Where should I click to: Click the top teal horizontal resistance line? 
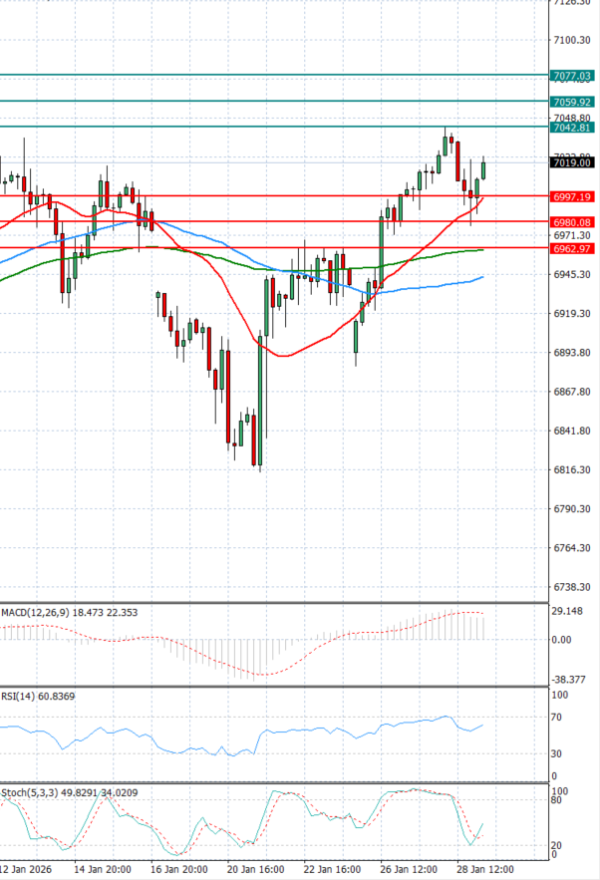click(270, 75)
